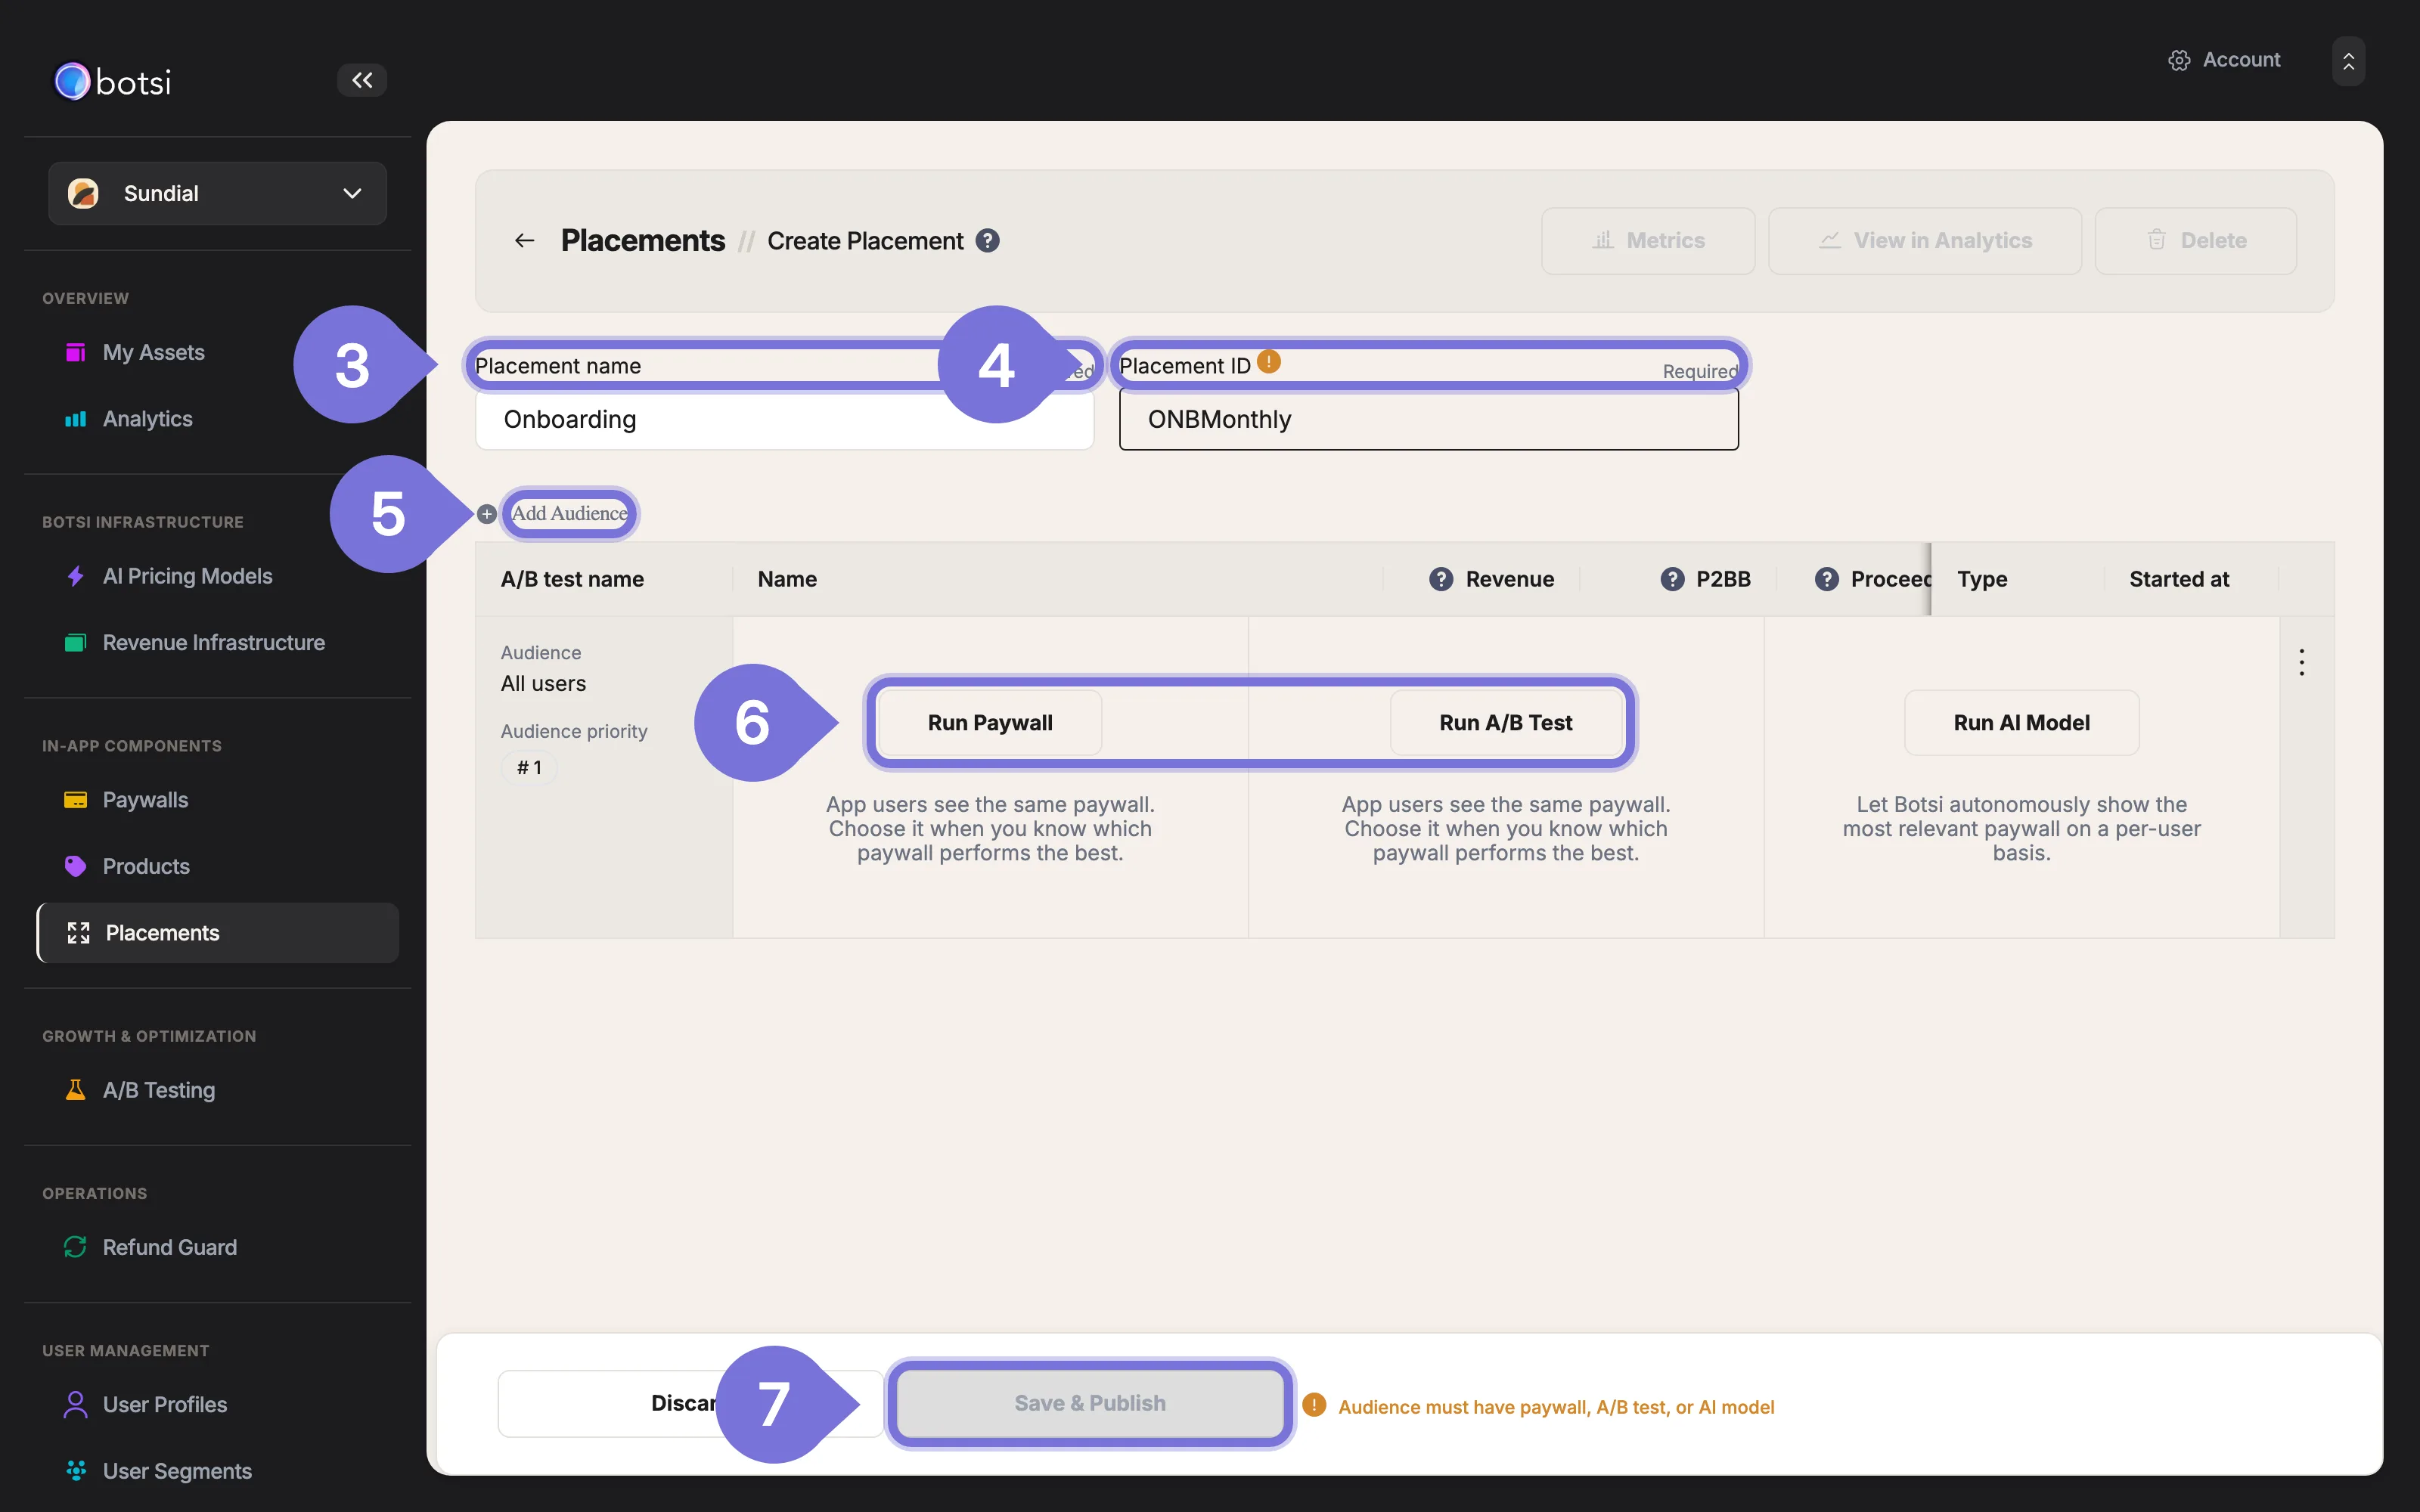Viewport: 2420px width, 1512px height.
Task: Click the Type column header
Action: click(x=1982, y=579)
